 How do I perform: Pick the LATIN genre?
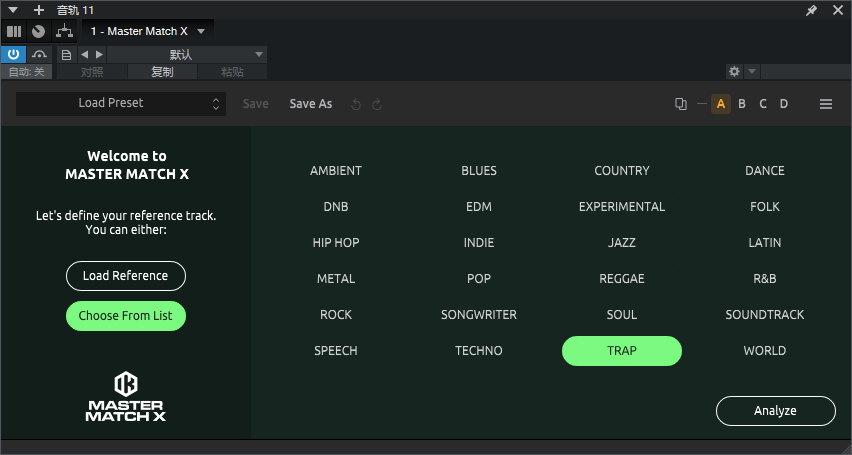click(x=765, y=242)
